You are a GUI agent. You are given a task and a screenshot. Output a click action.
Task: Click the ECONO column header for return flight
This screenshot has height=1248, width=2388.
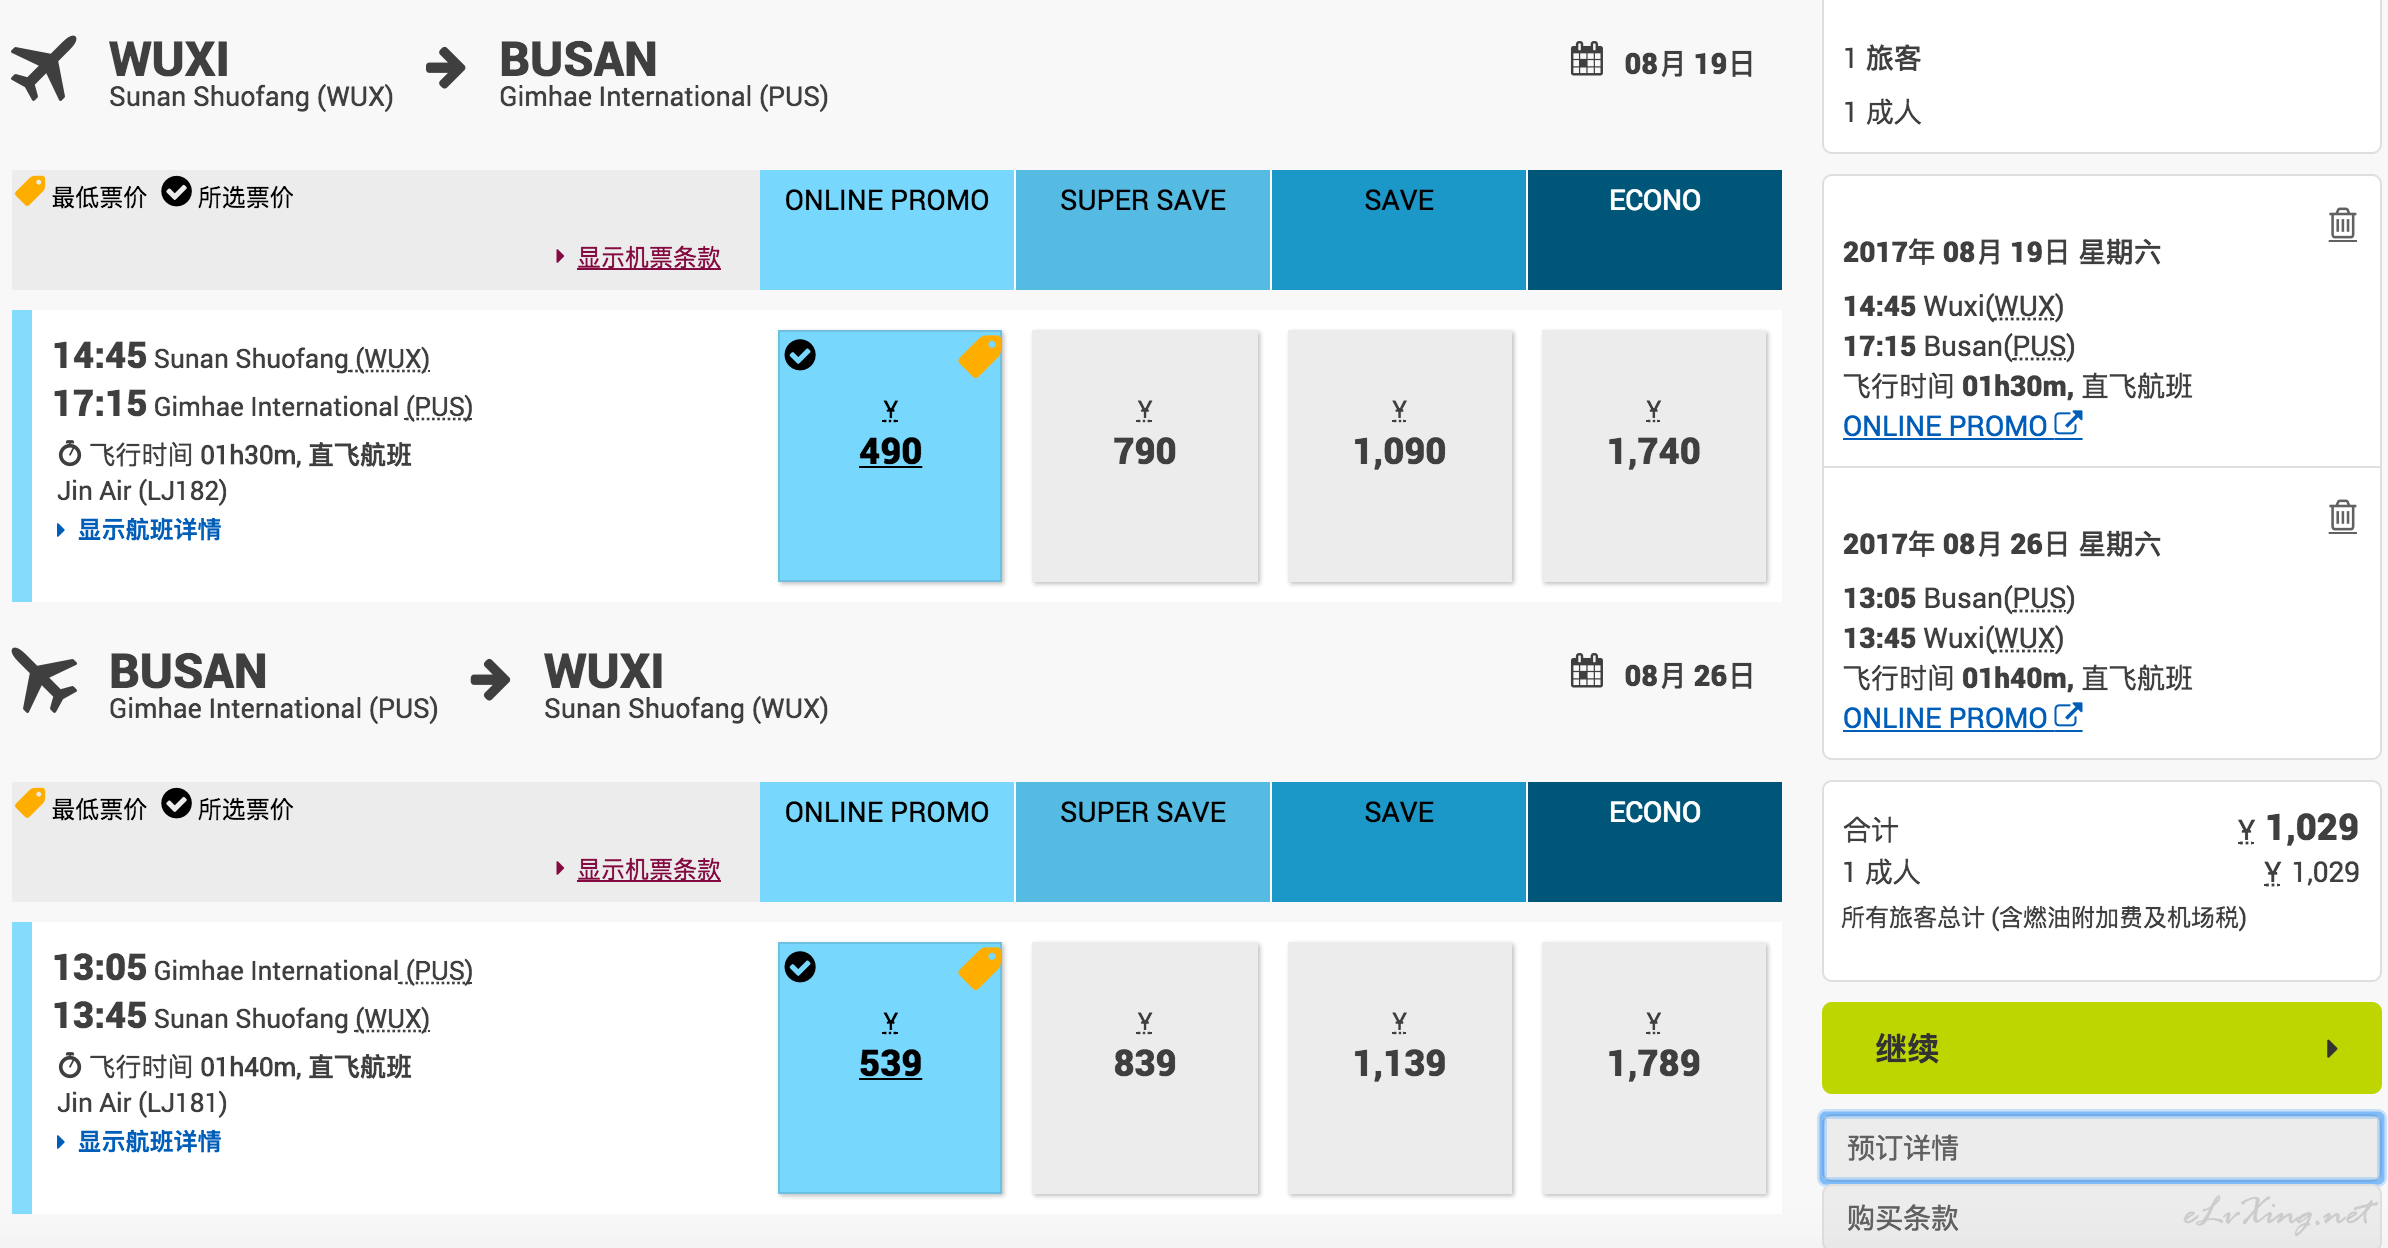(x=1655, y=842)
